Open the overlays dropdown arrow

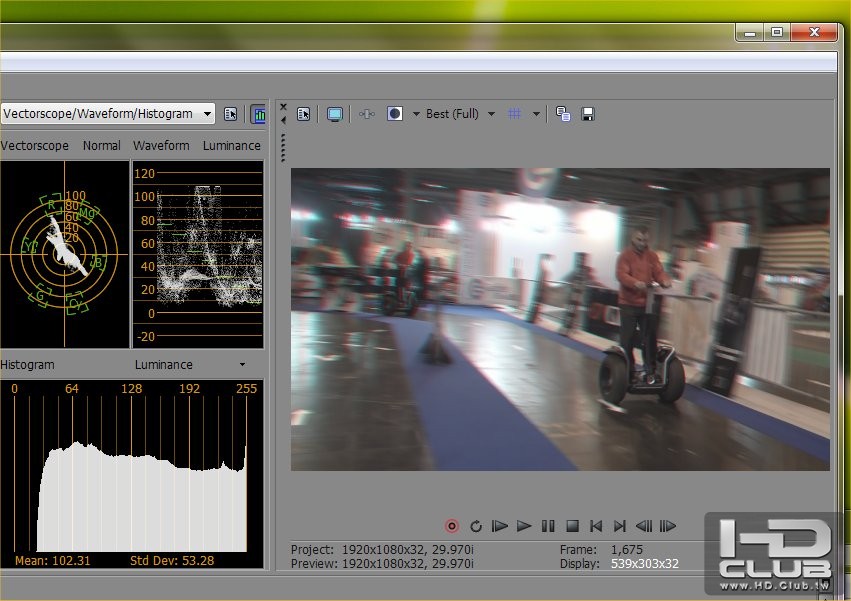[x=536, y=114]
